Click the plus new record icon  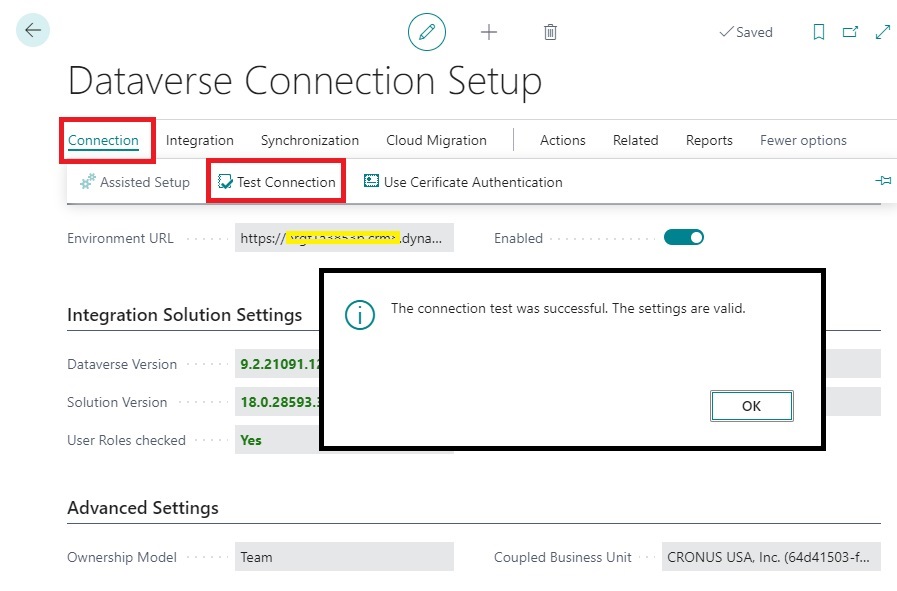pyautogui.click(x=489, y=32)
